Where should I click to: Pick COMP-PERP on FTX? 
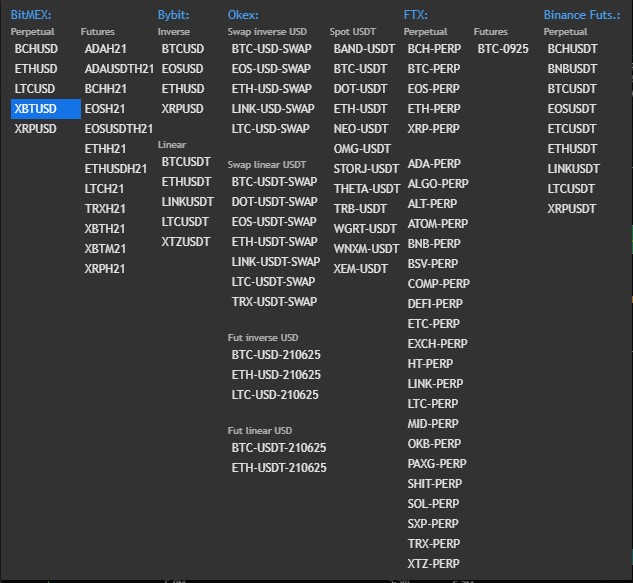tap(438, 284)
